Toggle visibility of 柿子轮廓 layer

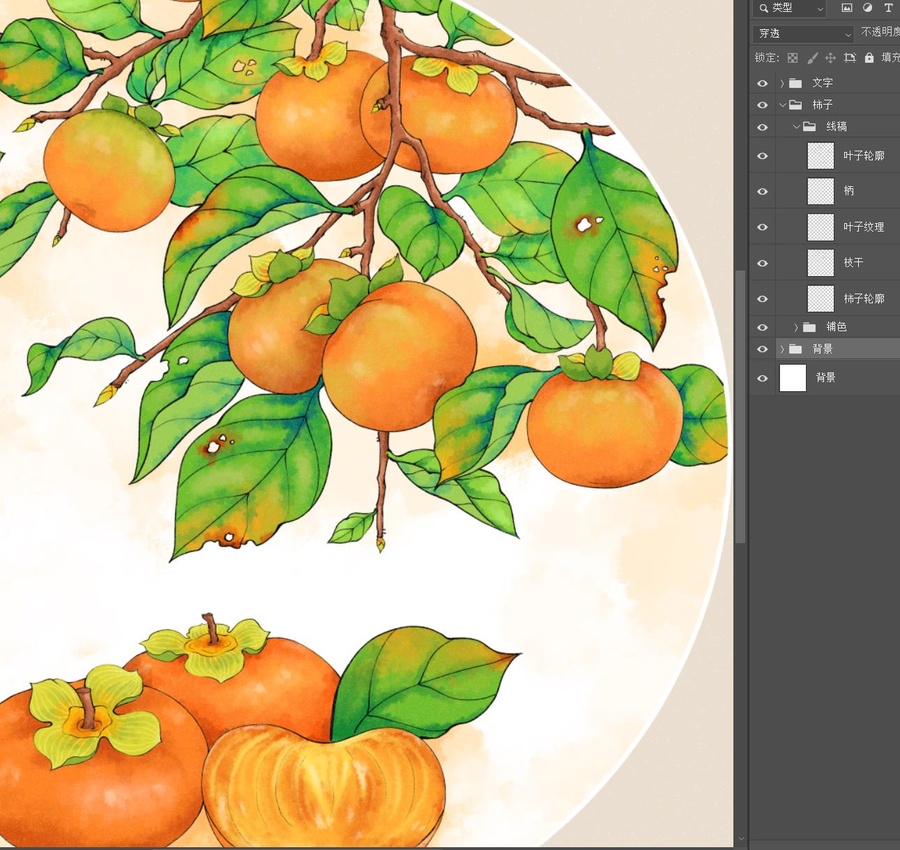click(x=762, y=299)
